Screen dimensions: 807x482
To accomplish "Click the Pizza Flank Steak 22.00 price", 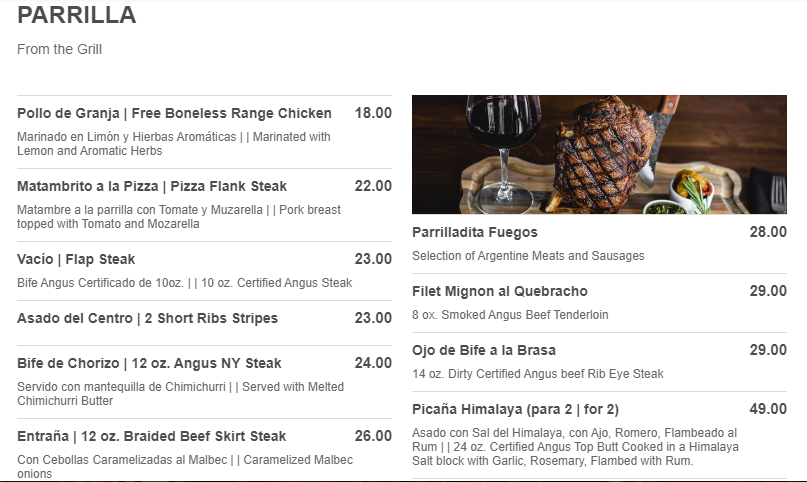I will click(x=373, y=186).
